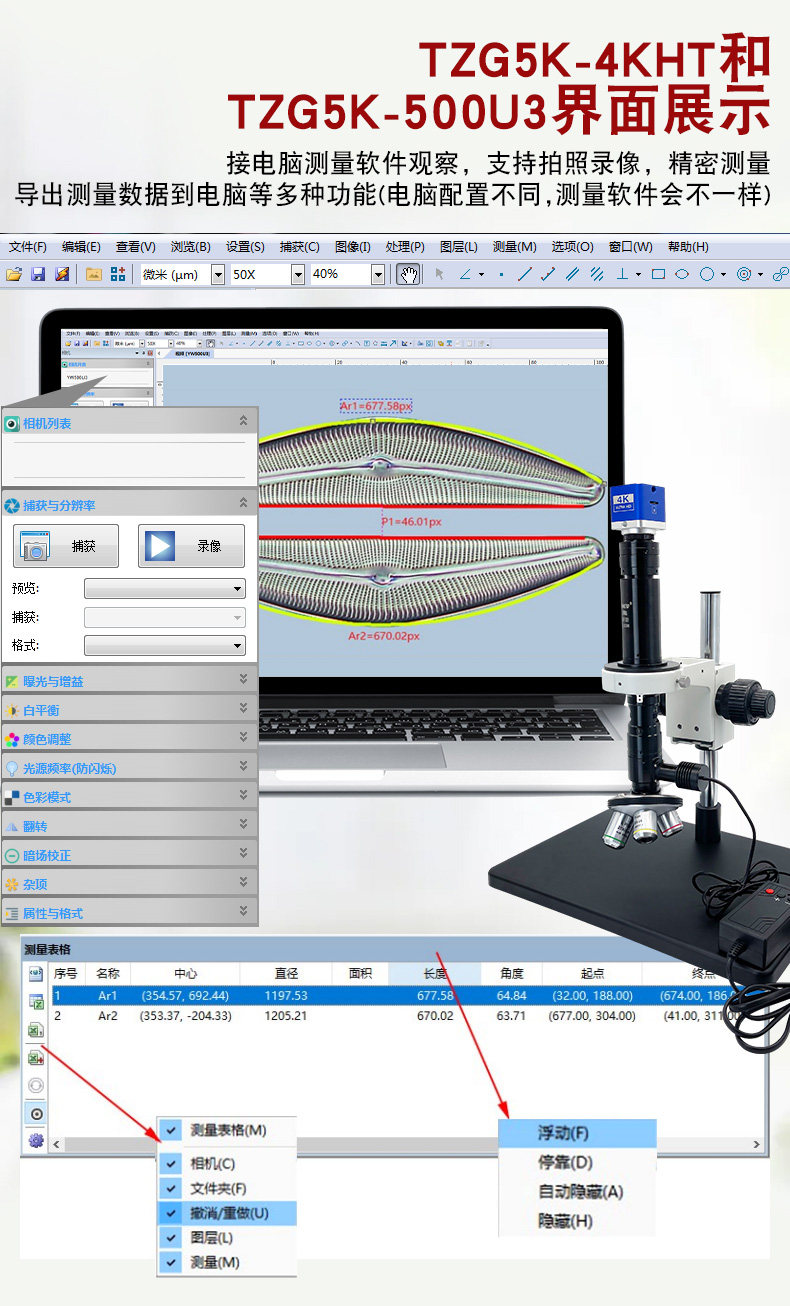The height and width of the screenshot is (1306, 790).
Task: Choose 浮动(F) in the docking menu
Action: (x=578, y=1133)
